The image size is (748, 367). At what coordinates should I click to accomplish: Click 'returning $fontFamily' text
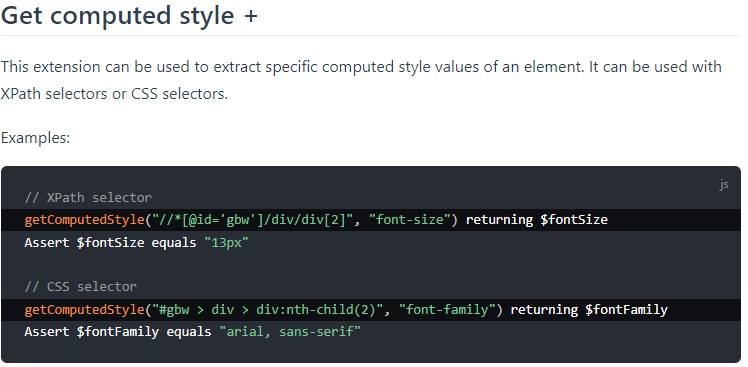pyautogui.click(x=589, y=310)
